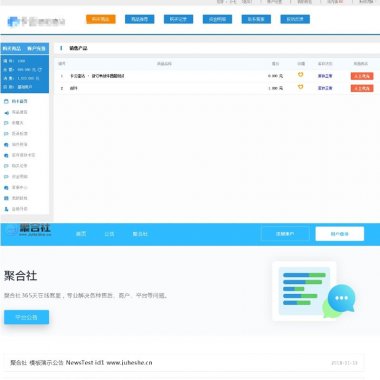The width and height of the screenshot is (380, 380).
Task: Click the product name in row 2
Action: tap(74, 88)
